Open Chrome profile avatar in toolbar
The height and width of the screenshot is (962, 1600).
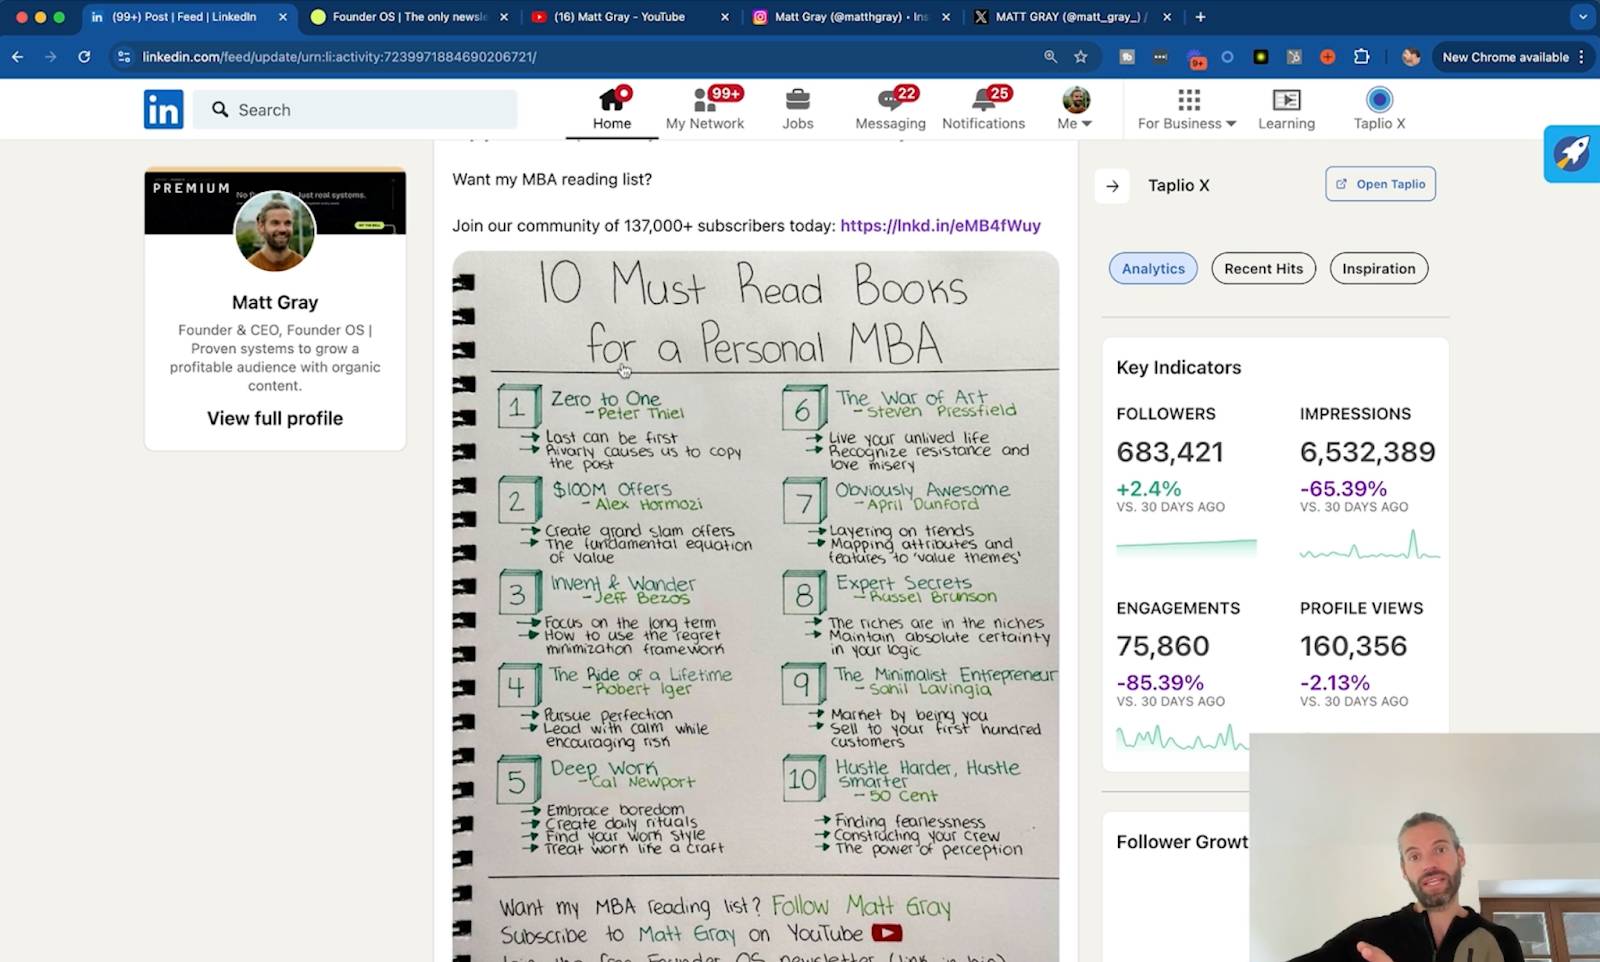coord(1411,57)
